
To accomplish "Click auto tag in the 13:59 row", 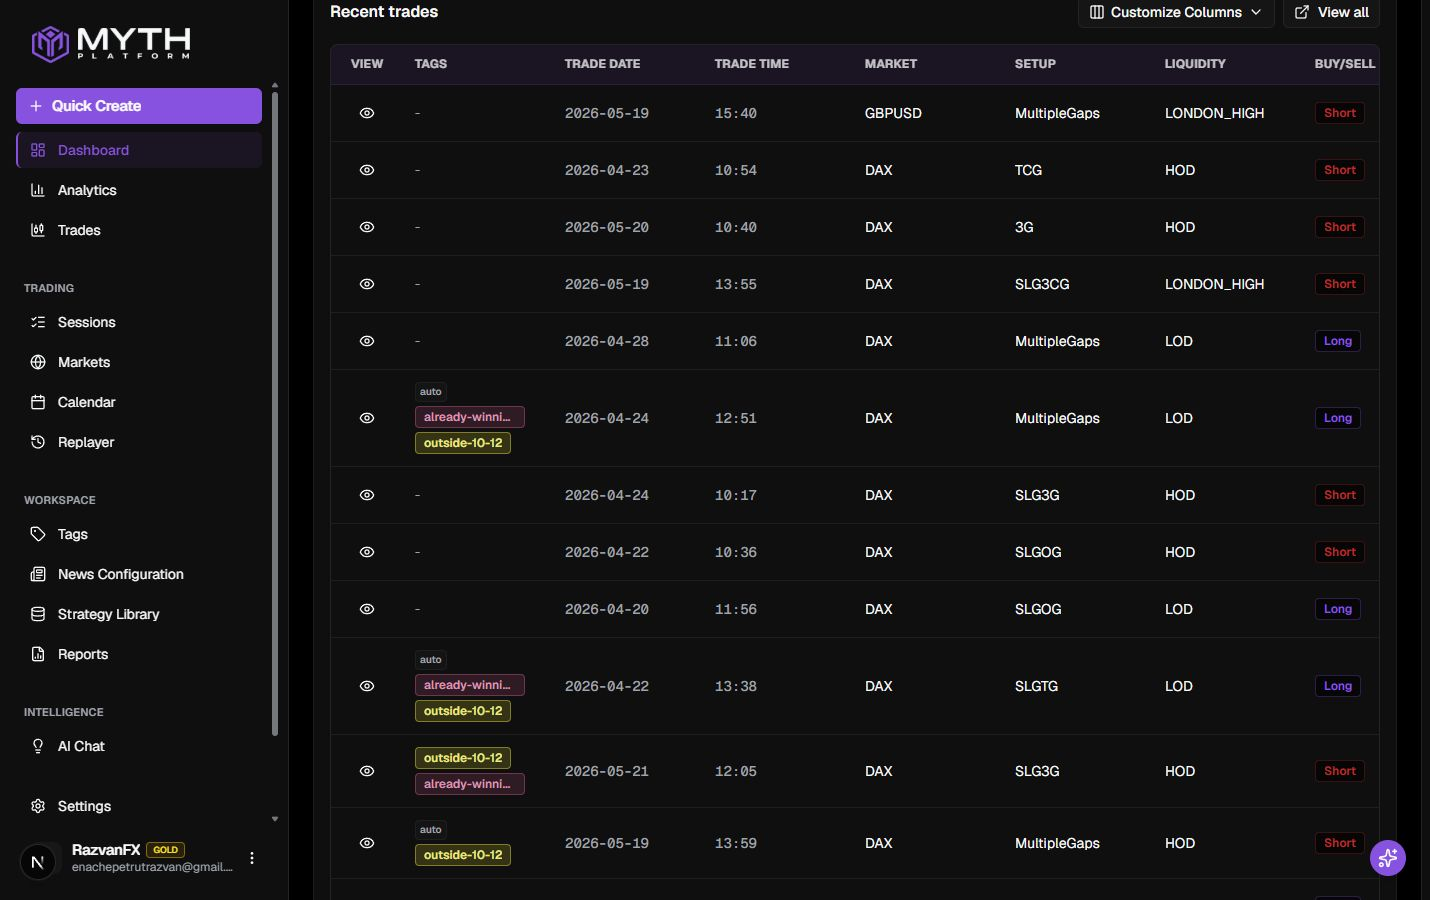I will pyautogui.click(x=431, y=830).
